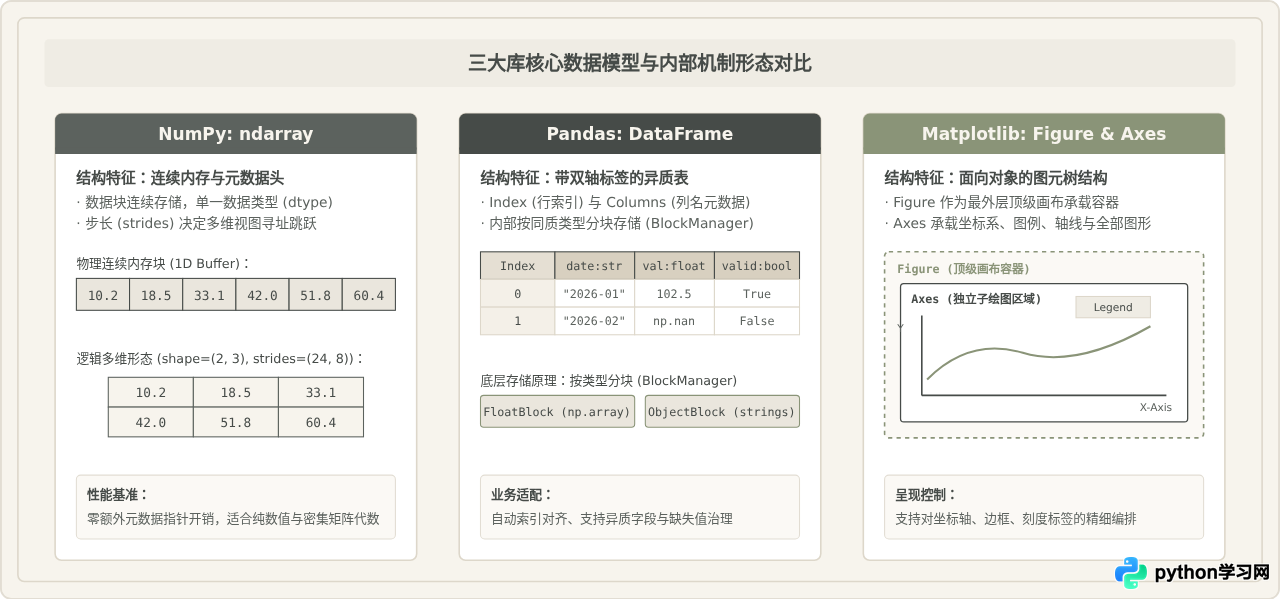The image size is (1280, 600).
Task: Select the NumPy: ndarray card header
Action: (236, 134)
